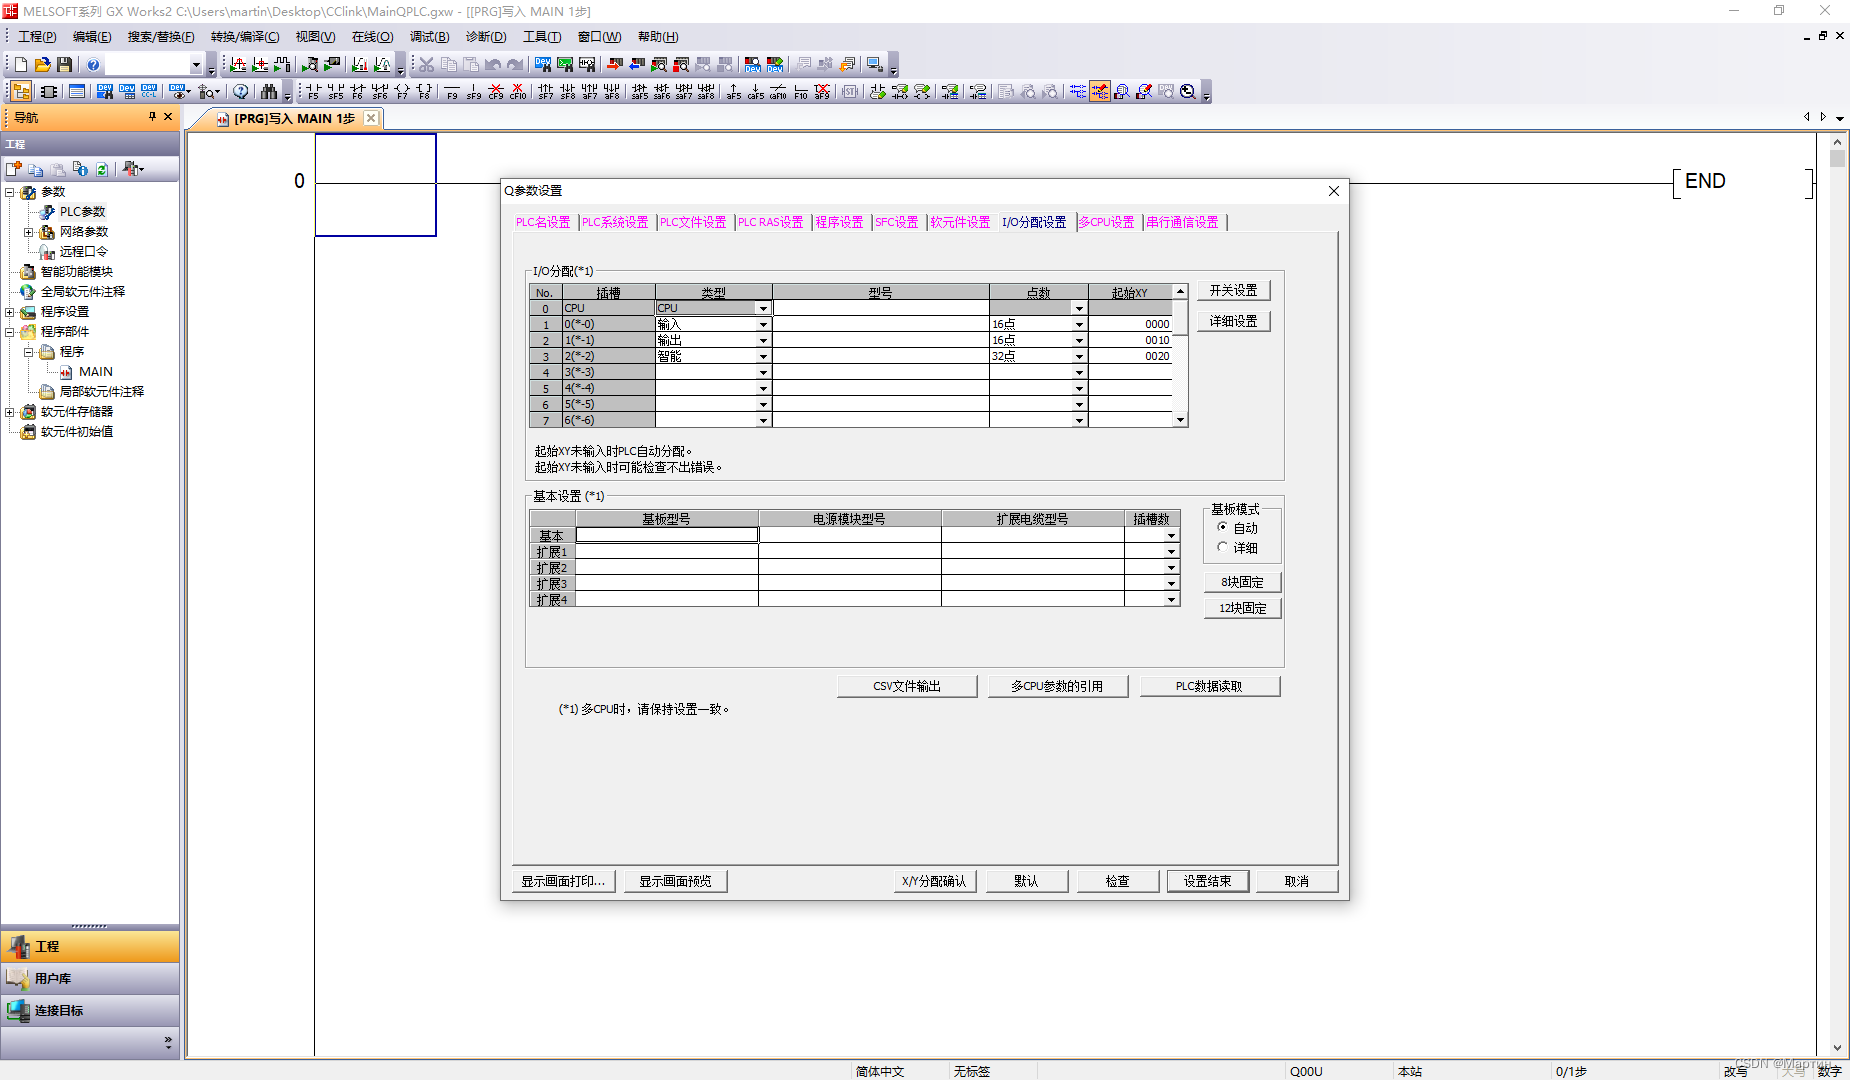Draw vertical line with sF9 icon

474,92
